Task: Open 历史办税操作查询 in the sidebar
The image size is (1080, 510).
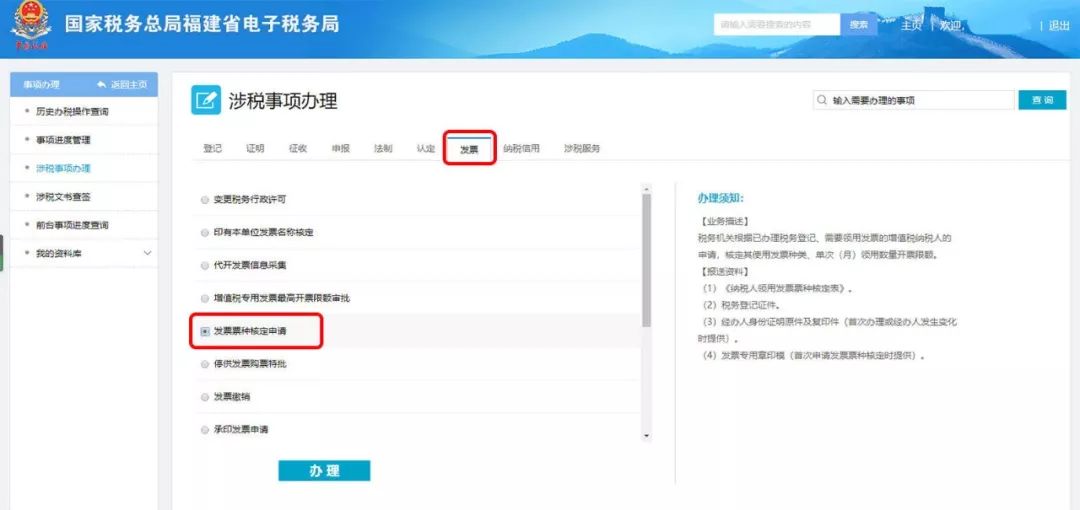Action: (72, 112)
